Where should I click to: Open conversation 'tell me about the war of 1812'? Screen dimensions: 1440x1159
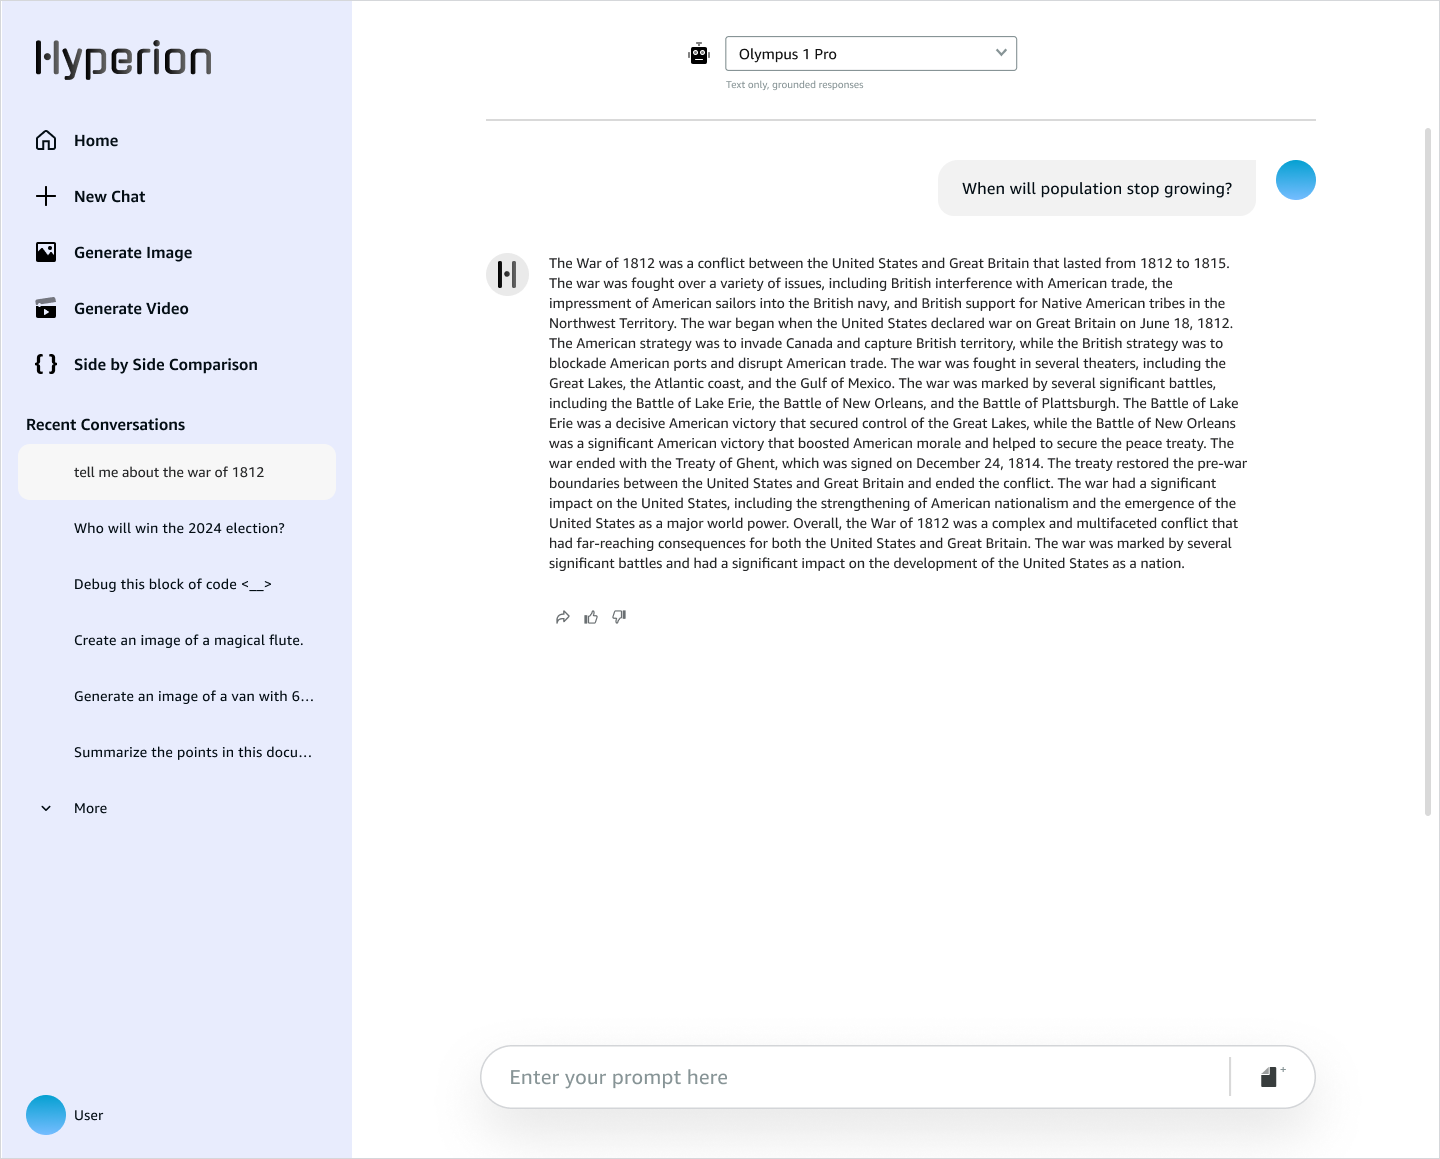pyautogui.click(x=176, y=472)
